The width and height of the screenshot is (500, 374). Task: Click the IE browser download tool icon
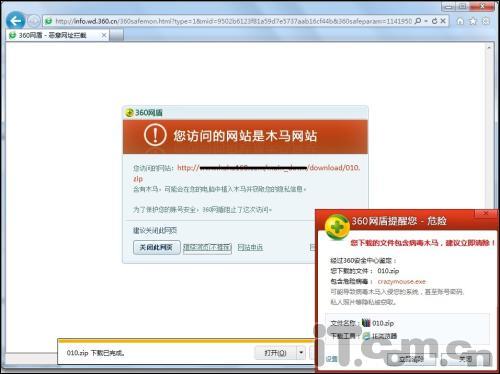tap(367, 336)
